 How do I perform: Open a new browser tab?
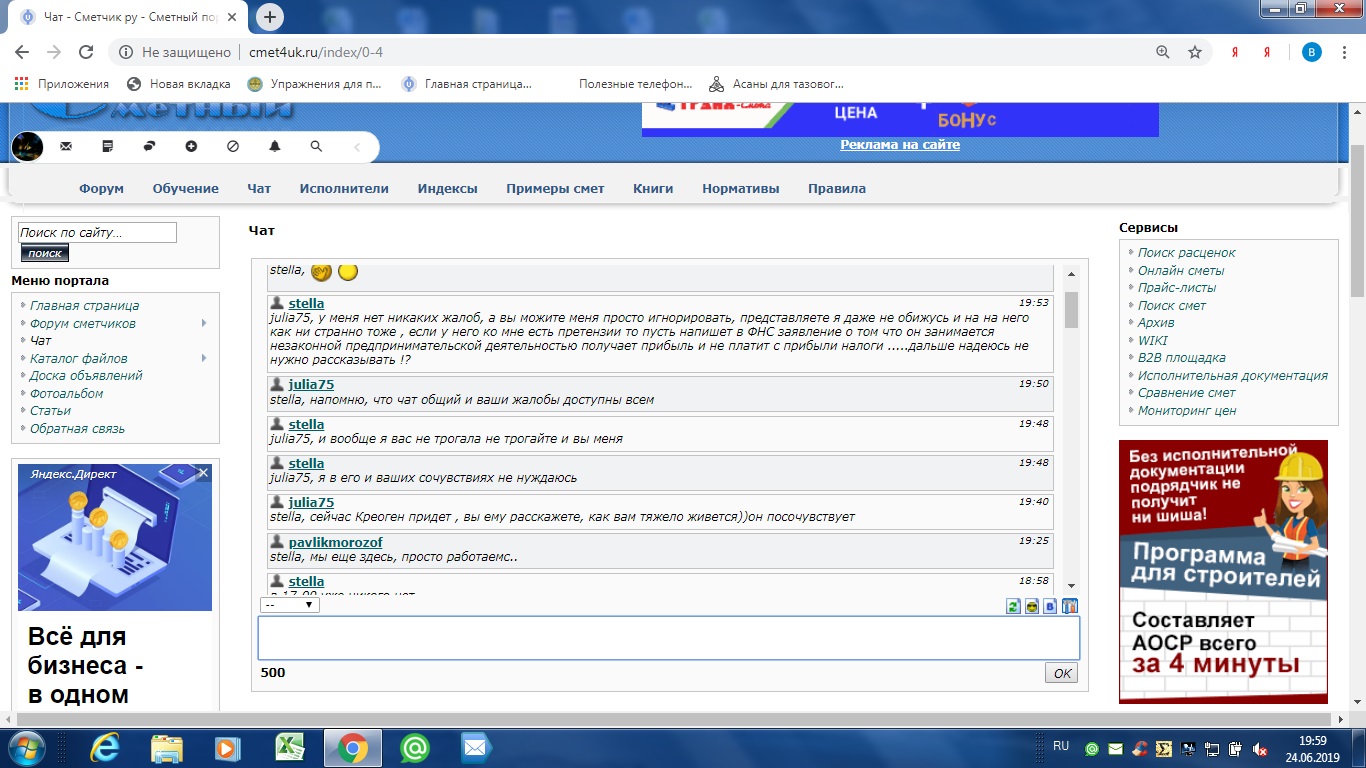[270, 17]
